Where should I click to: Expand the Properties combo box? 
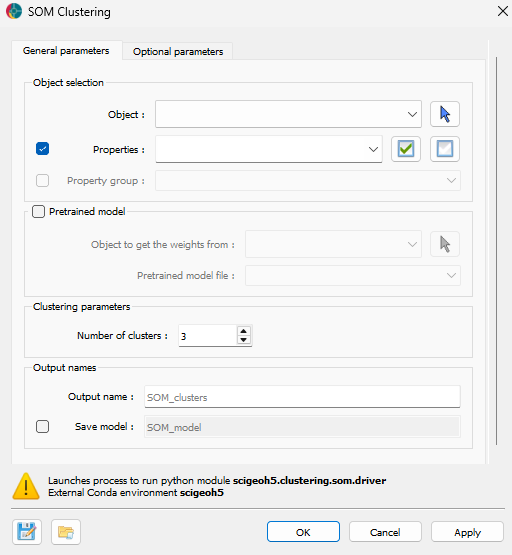tap(269, 149)
